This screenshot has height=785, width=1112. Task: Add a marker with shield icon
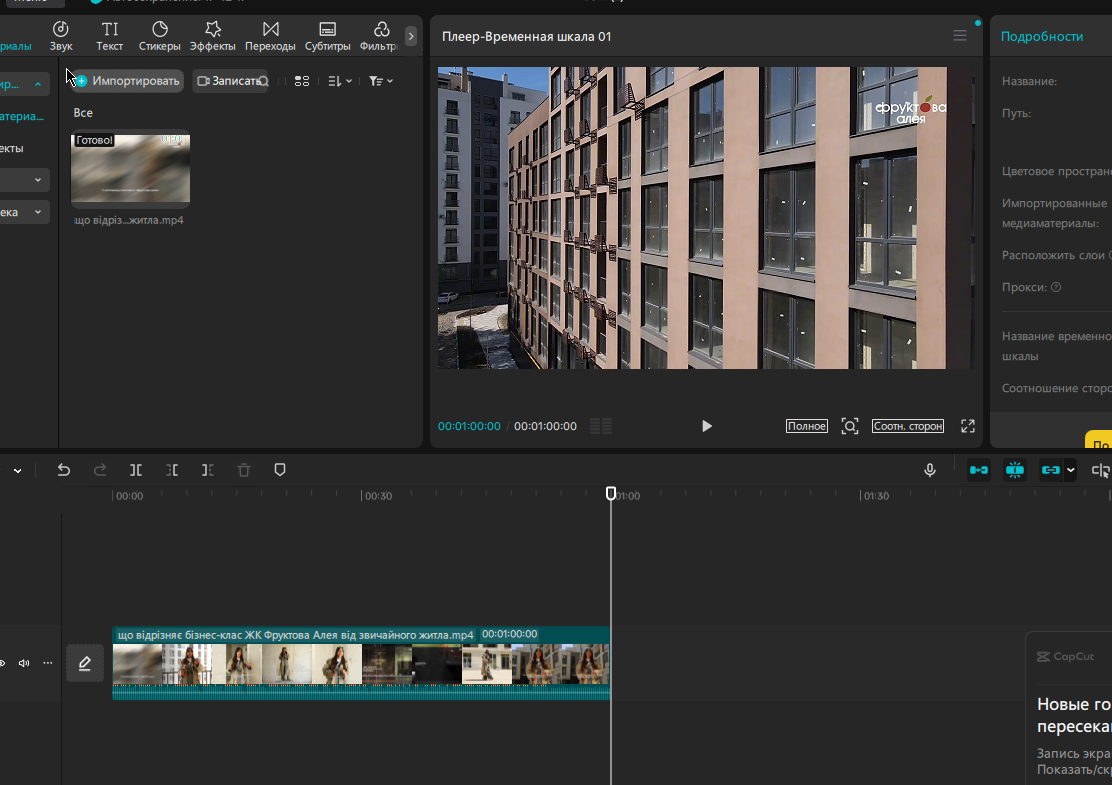click(x=280, y=470)
